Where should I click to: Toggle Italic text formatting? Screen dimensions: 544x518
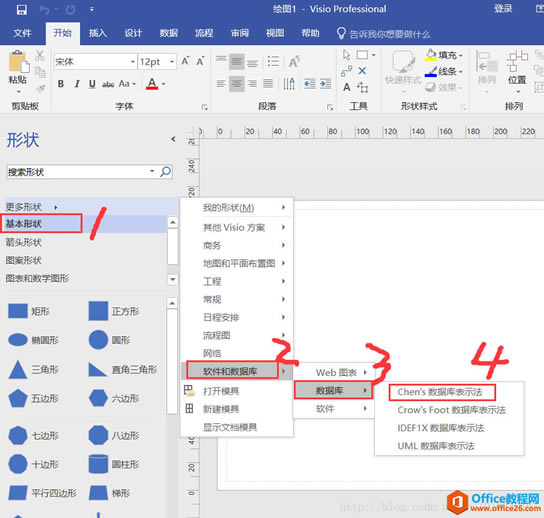point(77,84)
